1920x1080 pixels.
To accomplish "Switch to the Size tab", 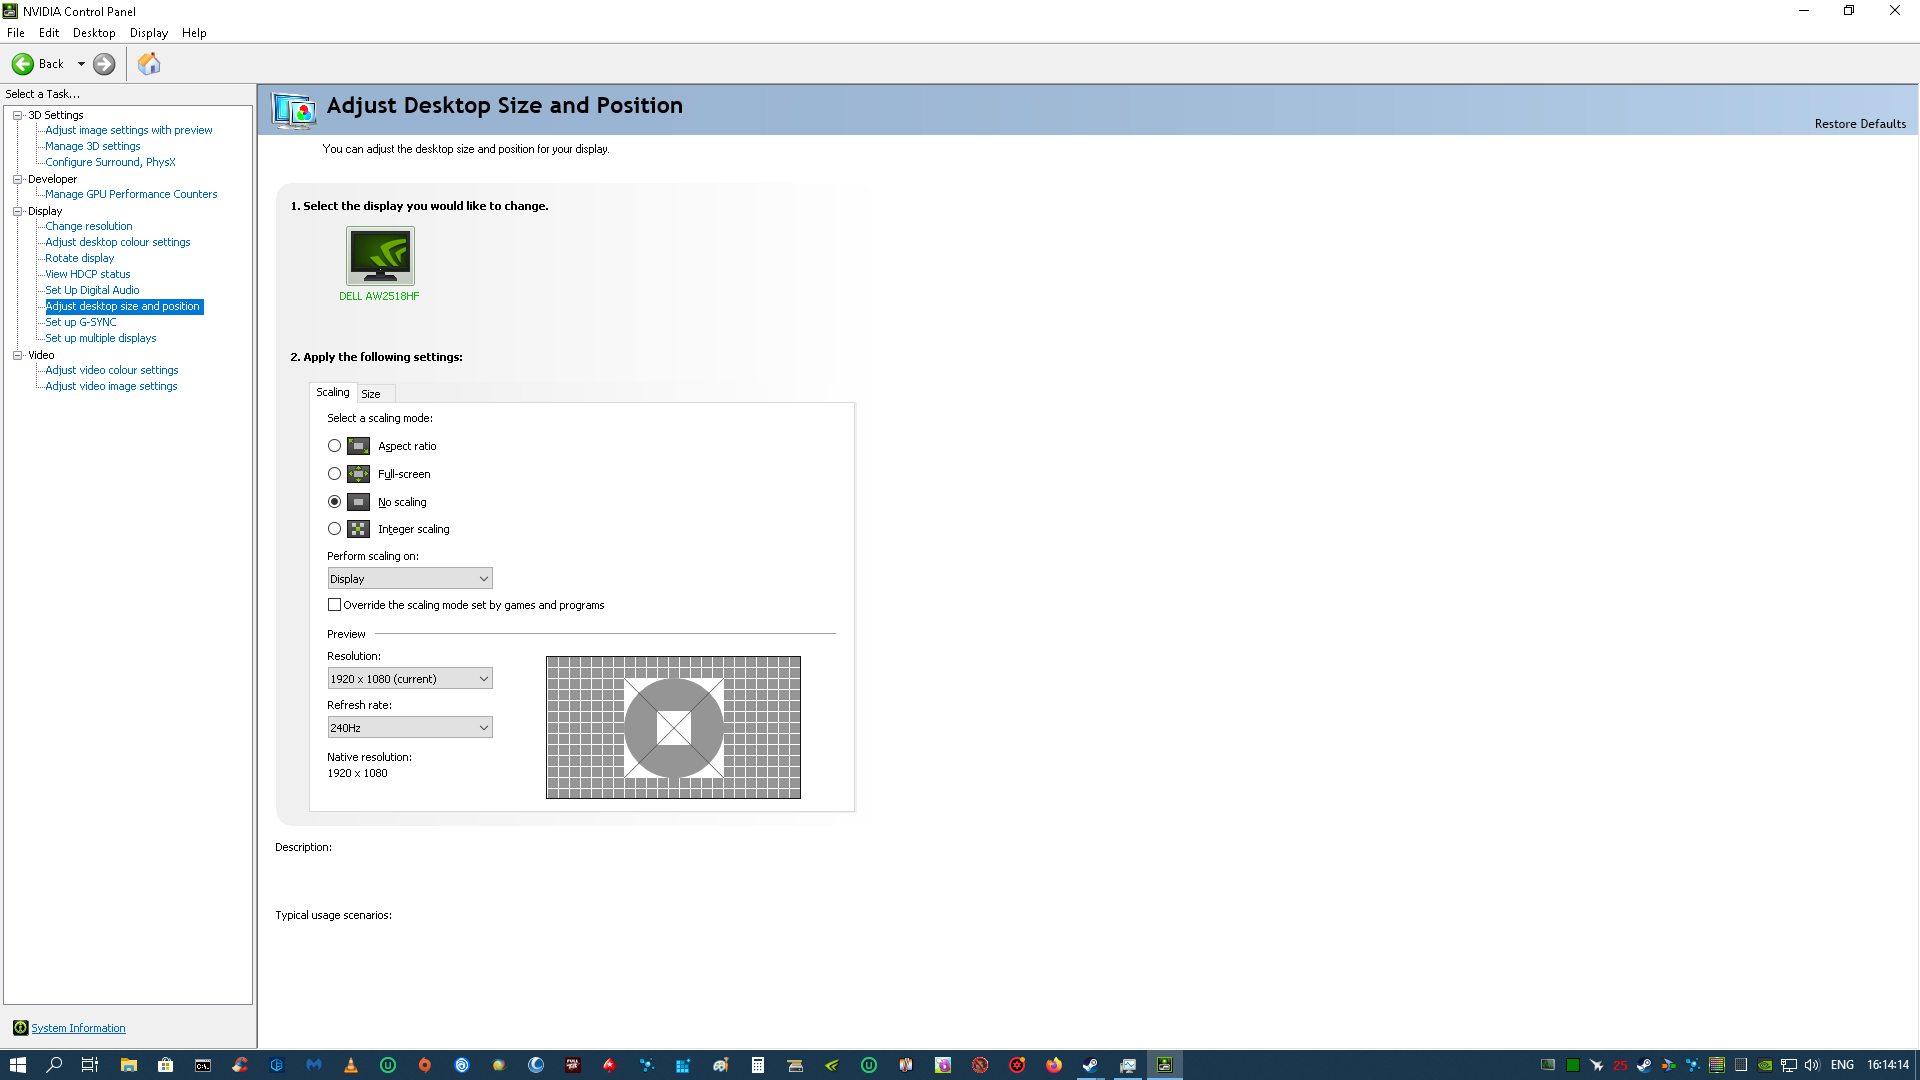I will pyautogui.click(x=371, y=394).
